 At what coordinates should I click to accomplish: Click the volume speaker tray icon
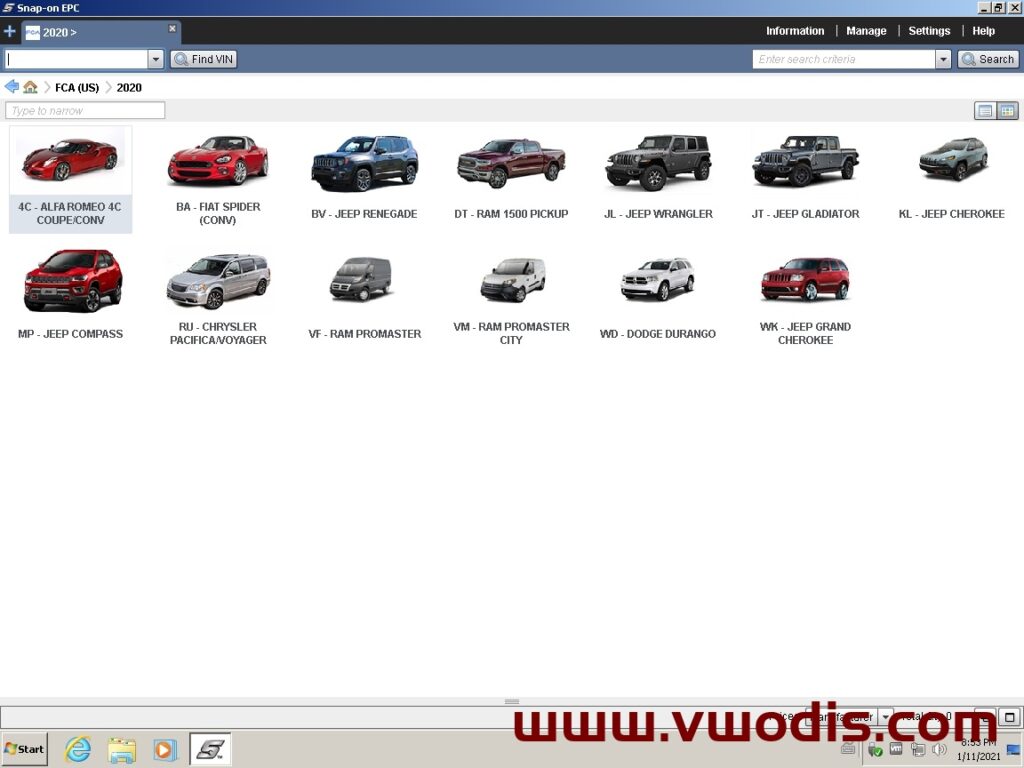(x=939, y=750)
